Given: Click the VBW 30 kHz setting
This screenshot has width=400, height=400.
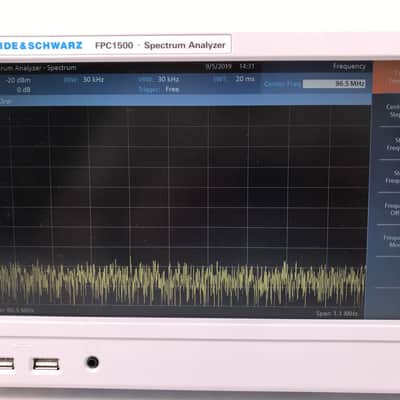Looking at the screenshot, I should (x=159, y=79).
